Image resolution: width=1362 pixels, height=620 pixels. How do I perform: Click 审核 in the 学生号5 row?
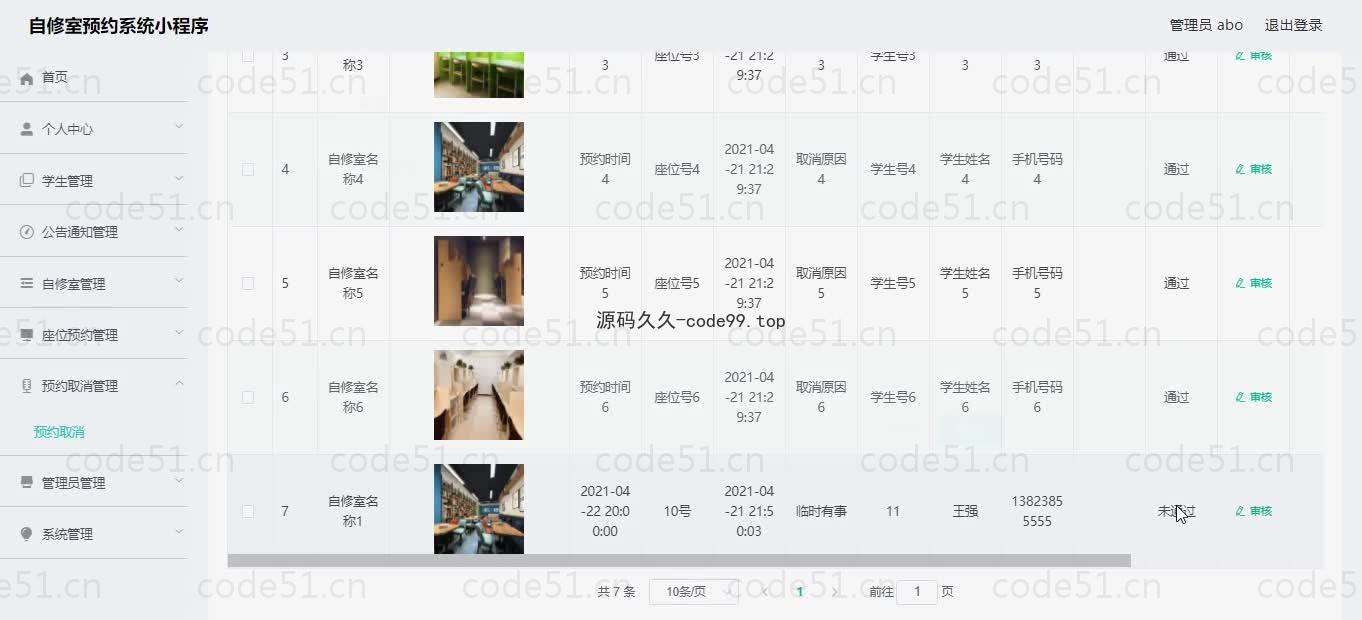[x=1254, y=283]
